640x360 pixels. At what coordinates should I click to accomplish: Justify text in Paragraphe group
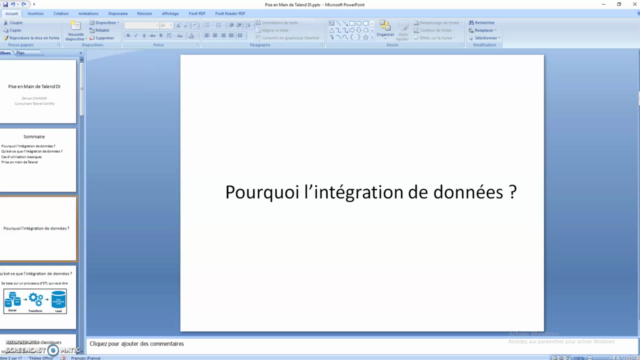[x=231, y=36]
